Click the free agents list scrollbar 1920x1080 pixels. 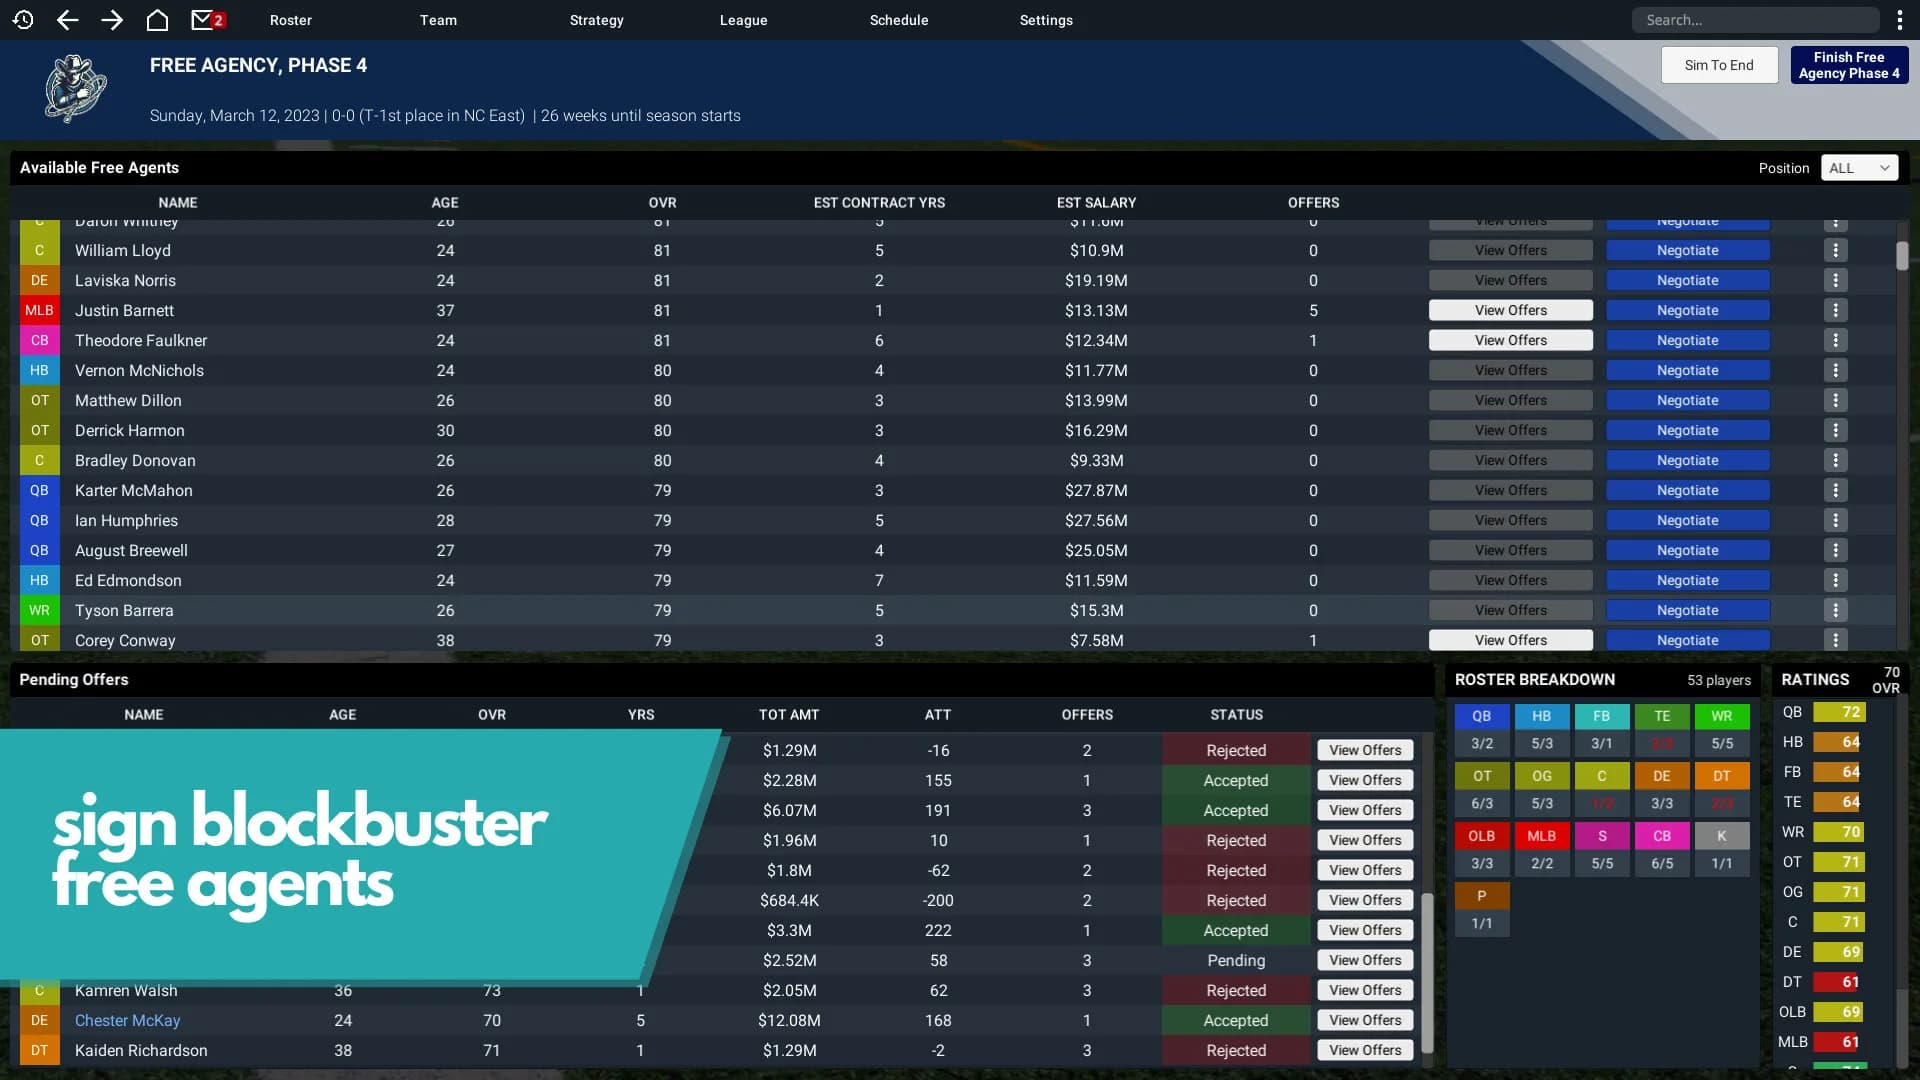[1902, 256]
